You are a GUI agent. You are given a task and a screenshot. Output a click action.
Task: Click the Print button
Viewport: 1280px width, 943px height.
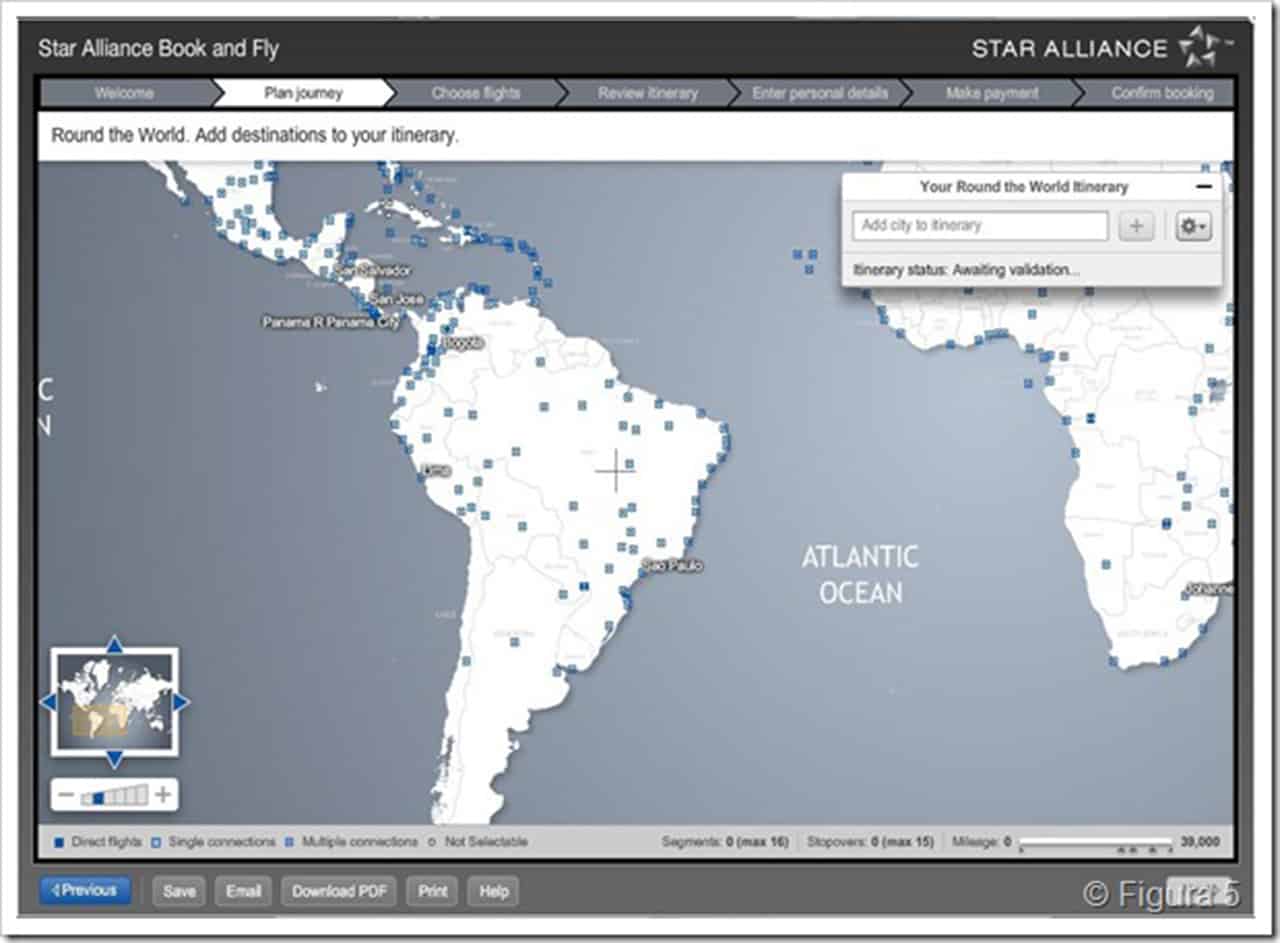[x=432, y=891]
